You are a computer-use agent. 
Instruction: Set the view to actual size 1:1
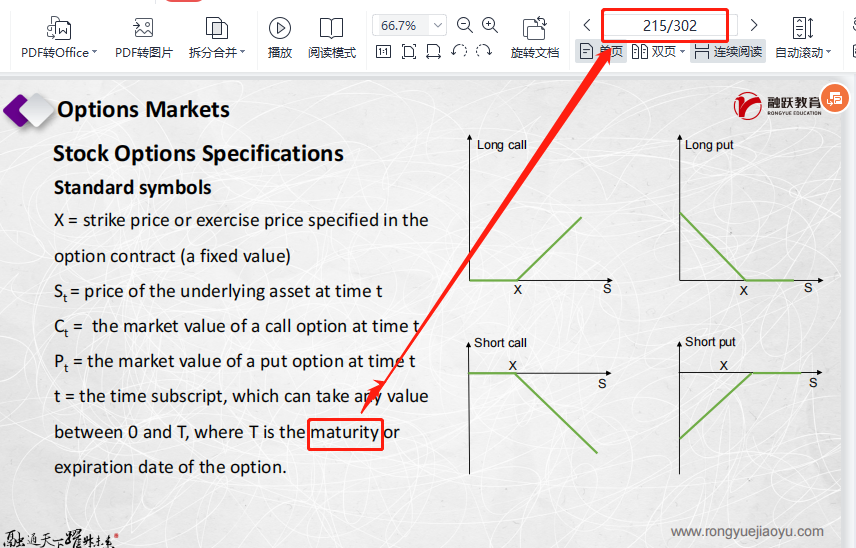click(x=384, y=51)
